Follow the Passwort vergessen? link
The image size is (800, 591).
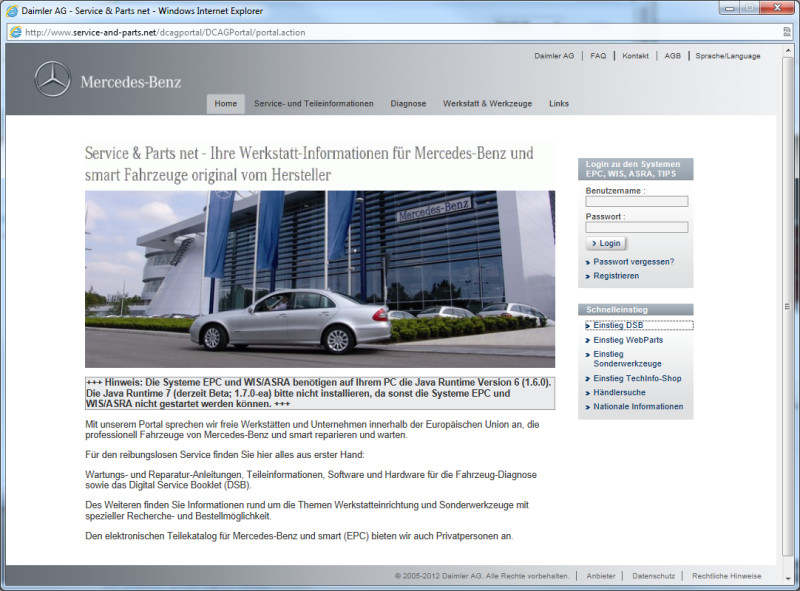pyautogui.click(x=633, y=261)
